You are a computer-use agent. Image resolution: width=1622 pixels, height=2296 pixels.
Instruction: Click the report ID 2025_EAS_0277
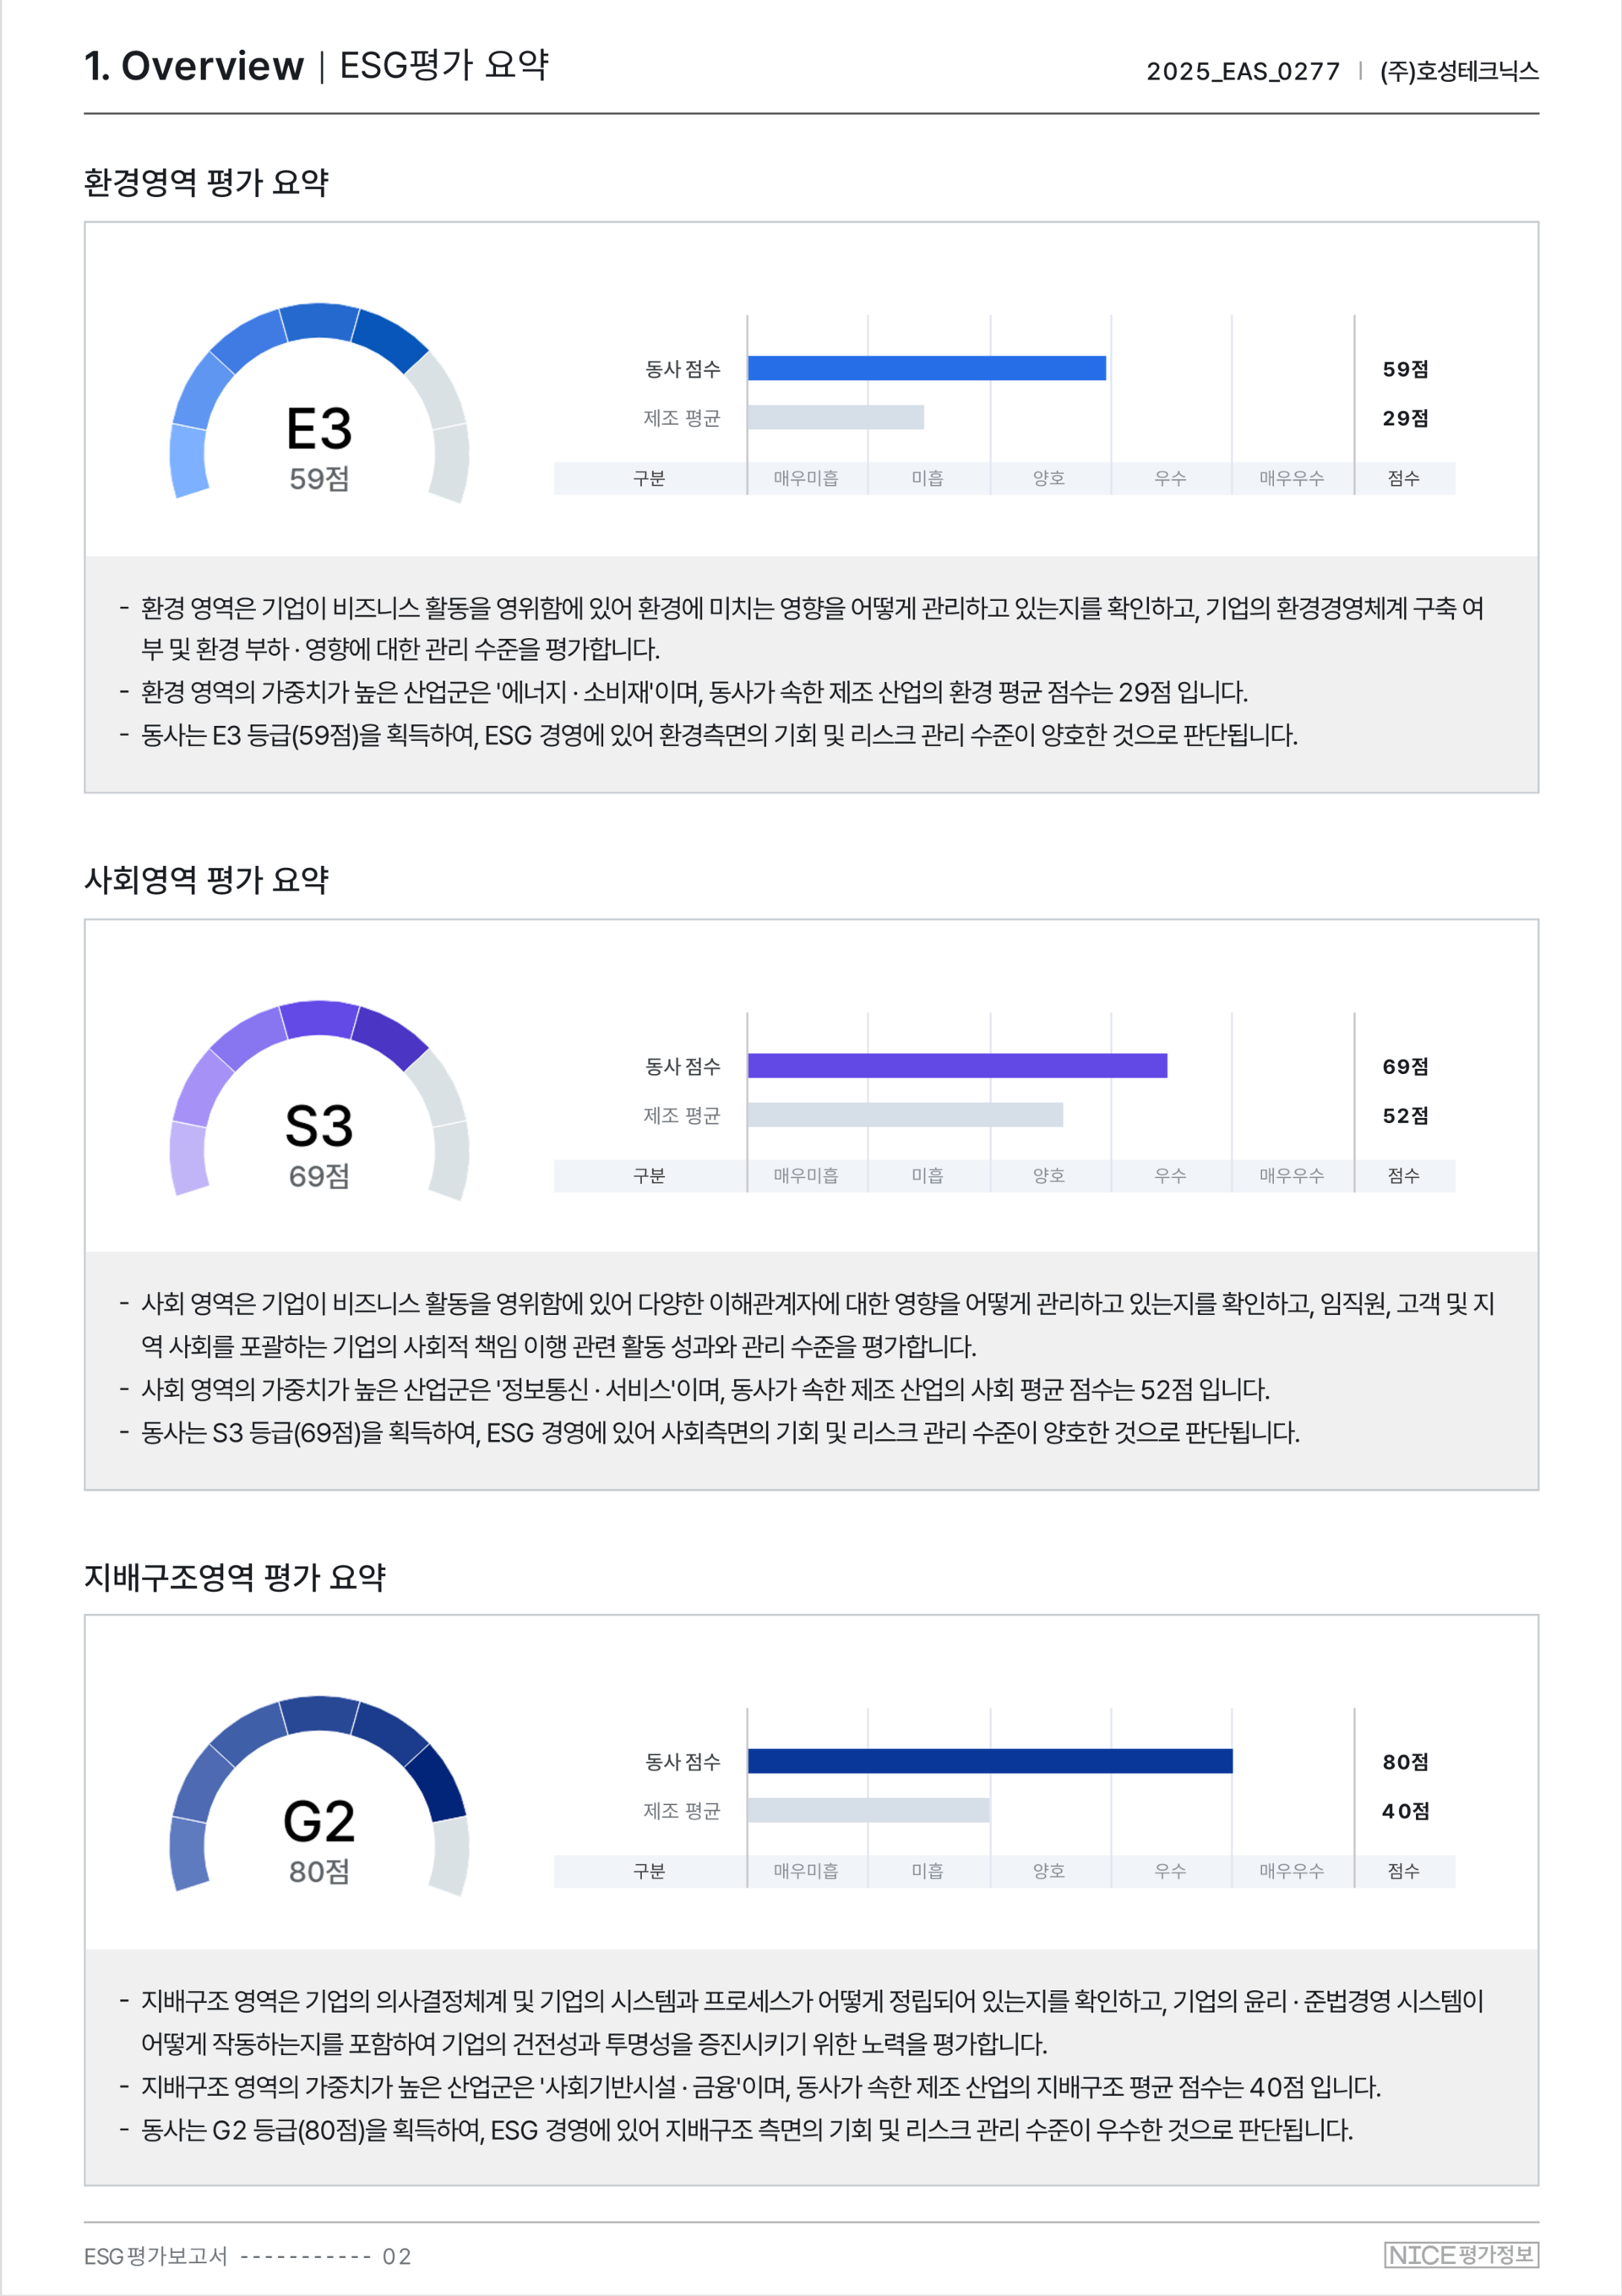1242,71
